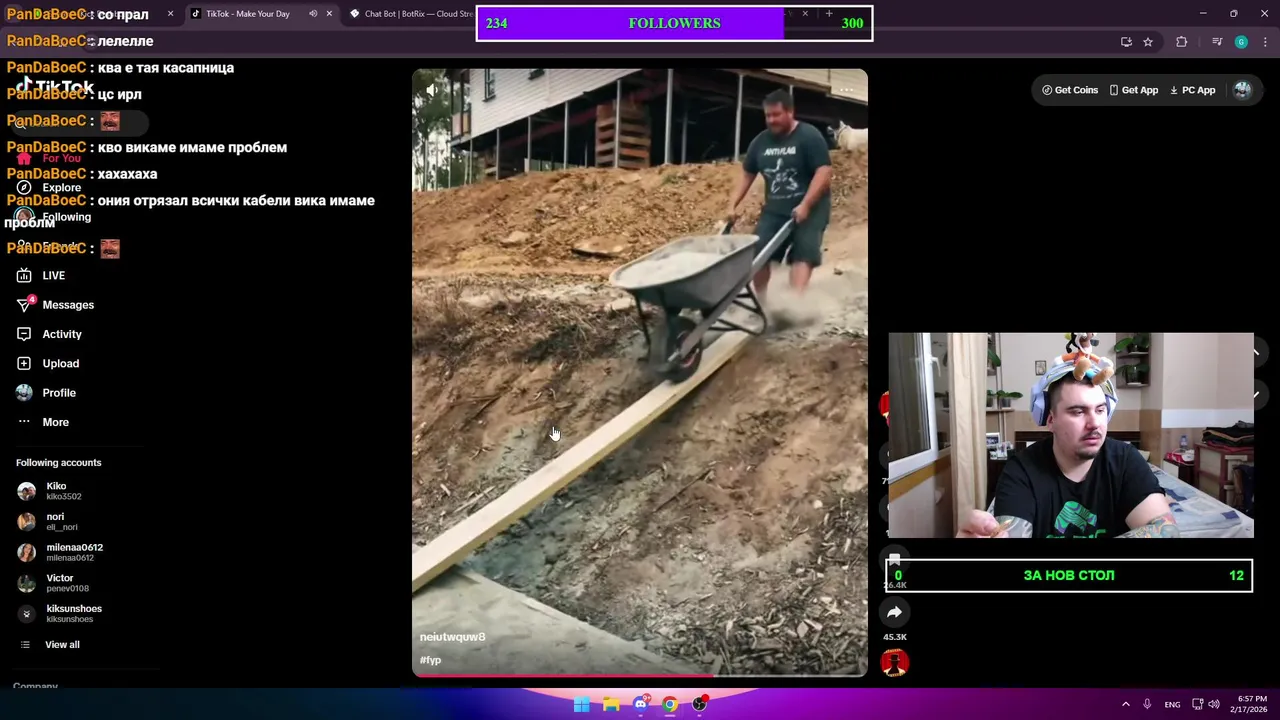The image size is (1280, 720).
Task: Click the TikTok logo
Action: click(55, 86)
